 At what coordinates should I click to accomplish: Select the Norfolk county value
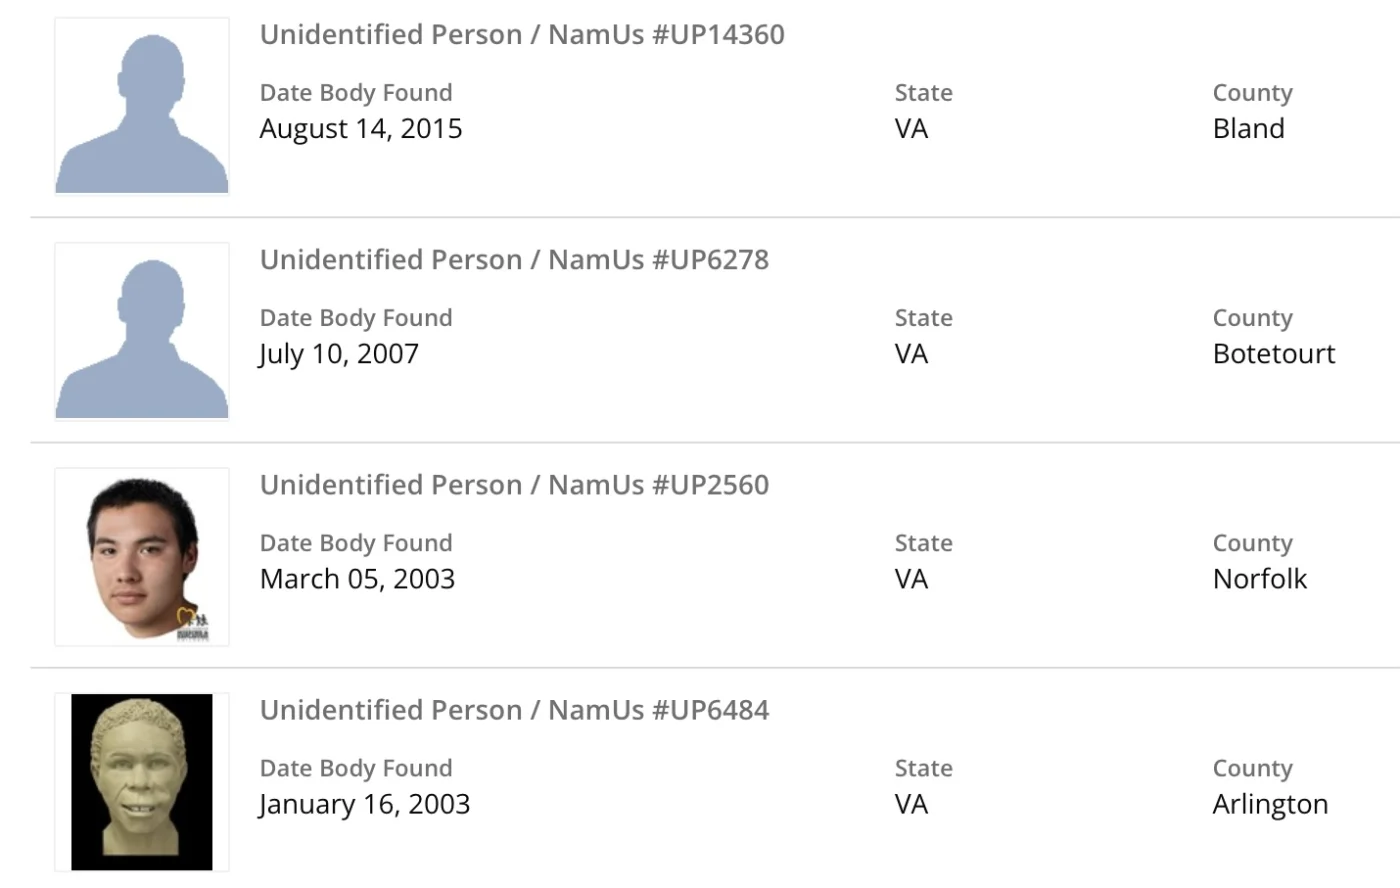click(x=1259, y=578)
